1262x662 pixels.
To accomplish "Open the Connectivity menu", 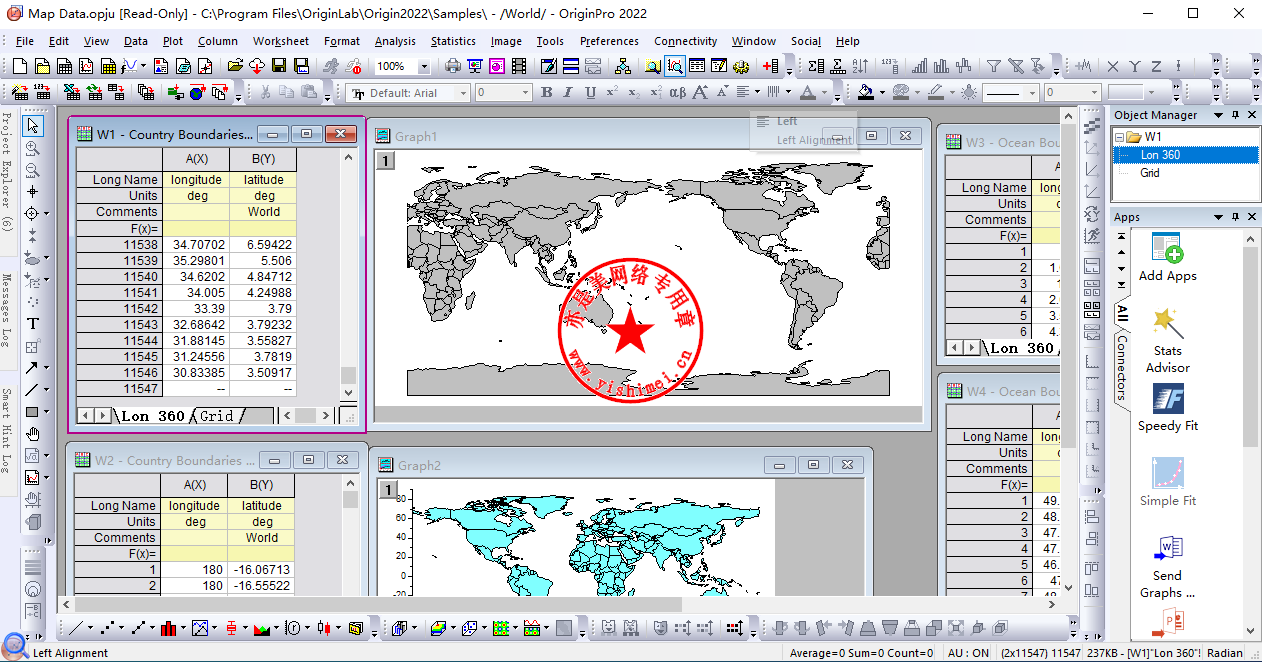I will click(685, 41).
